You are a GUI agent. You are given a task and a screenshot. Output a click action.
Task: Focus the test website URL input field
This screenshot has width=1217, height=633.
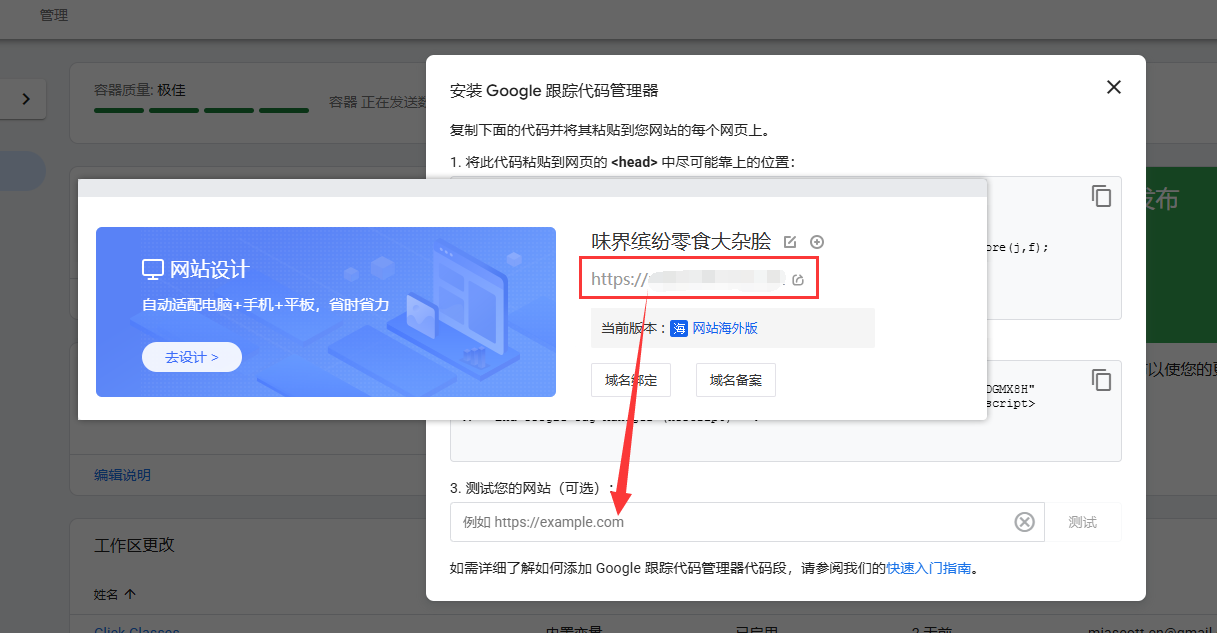pos(730,522)
